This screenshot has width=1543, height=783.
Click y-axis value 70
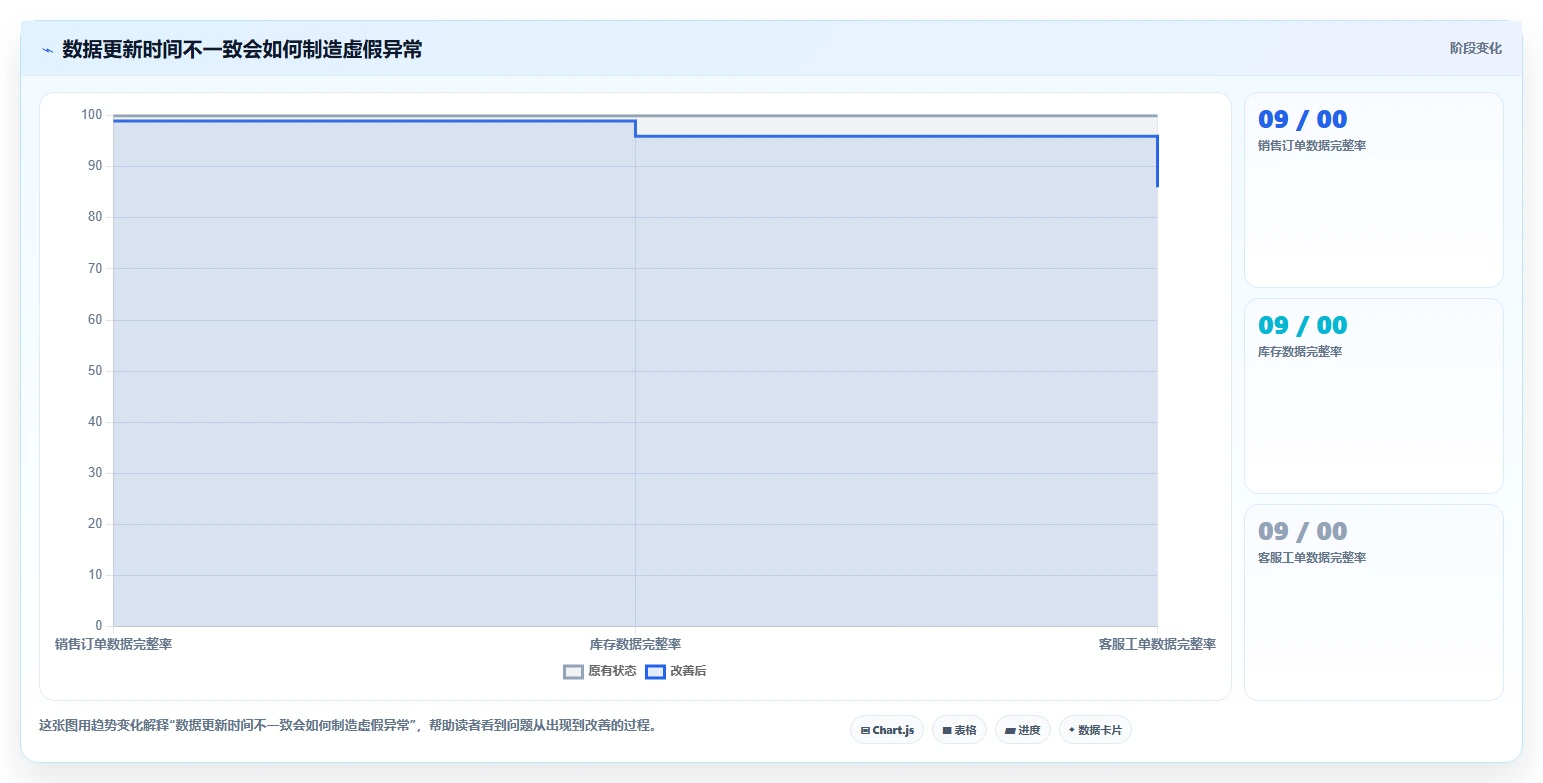coord(96,268)
